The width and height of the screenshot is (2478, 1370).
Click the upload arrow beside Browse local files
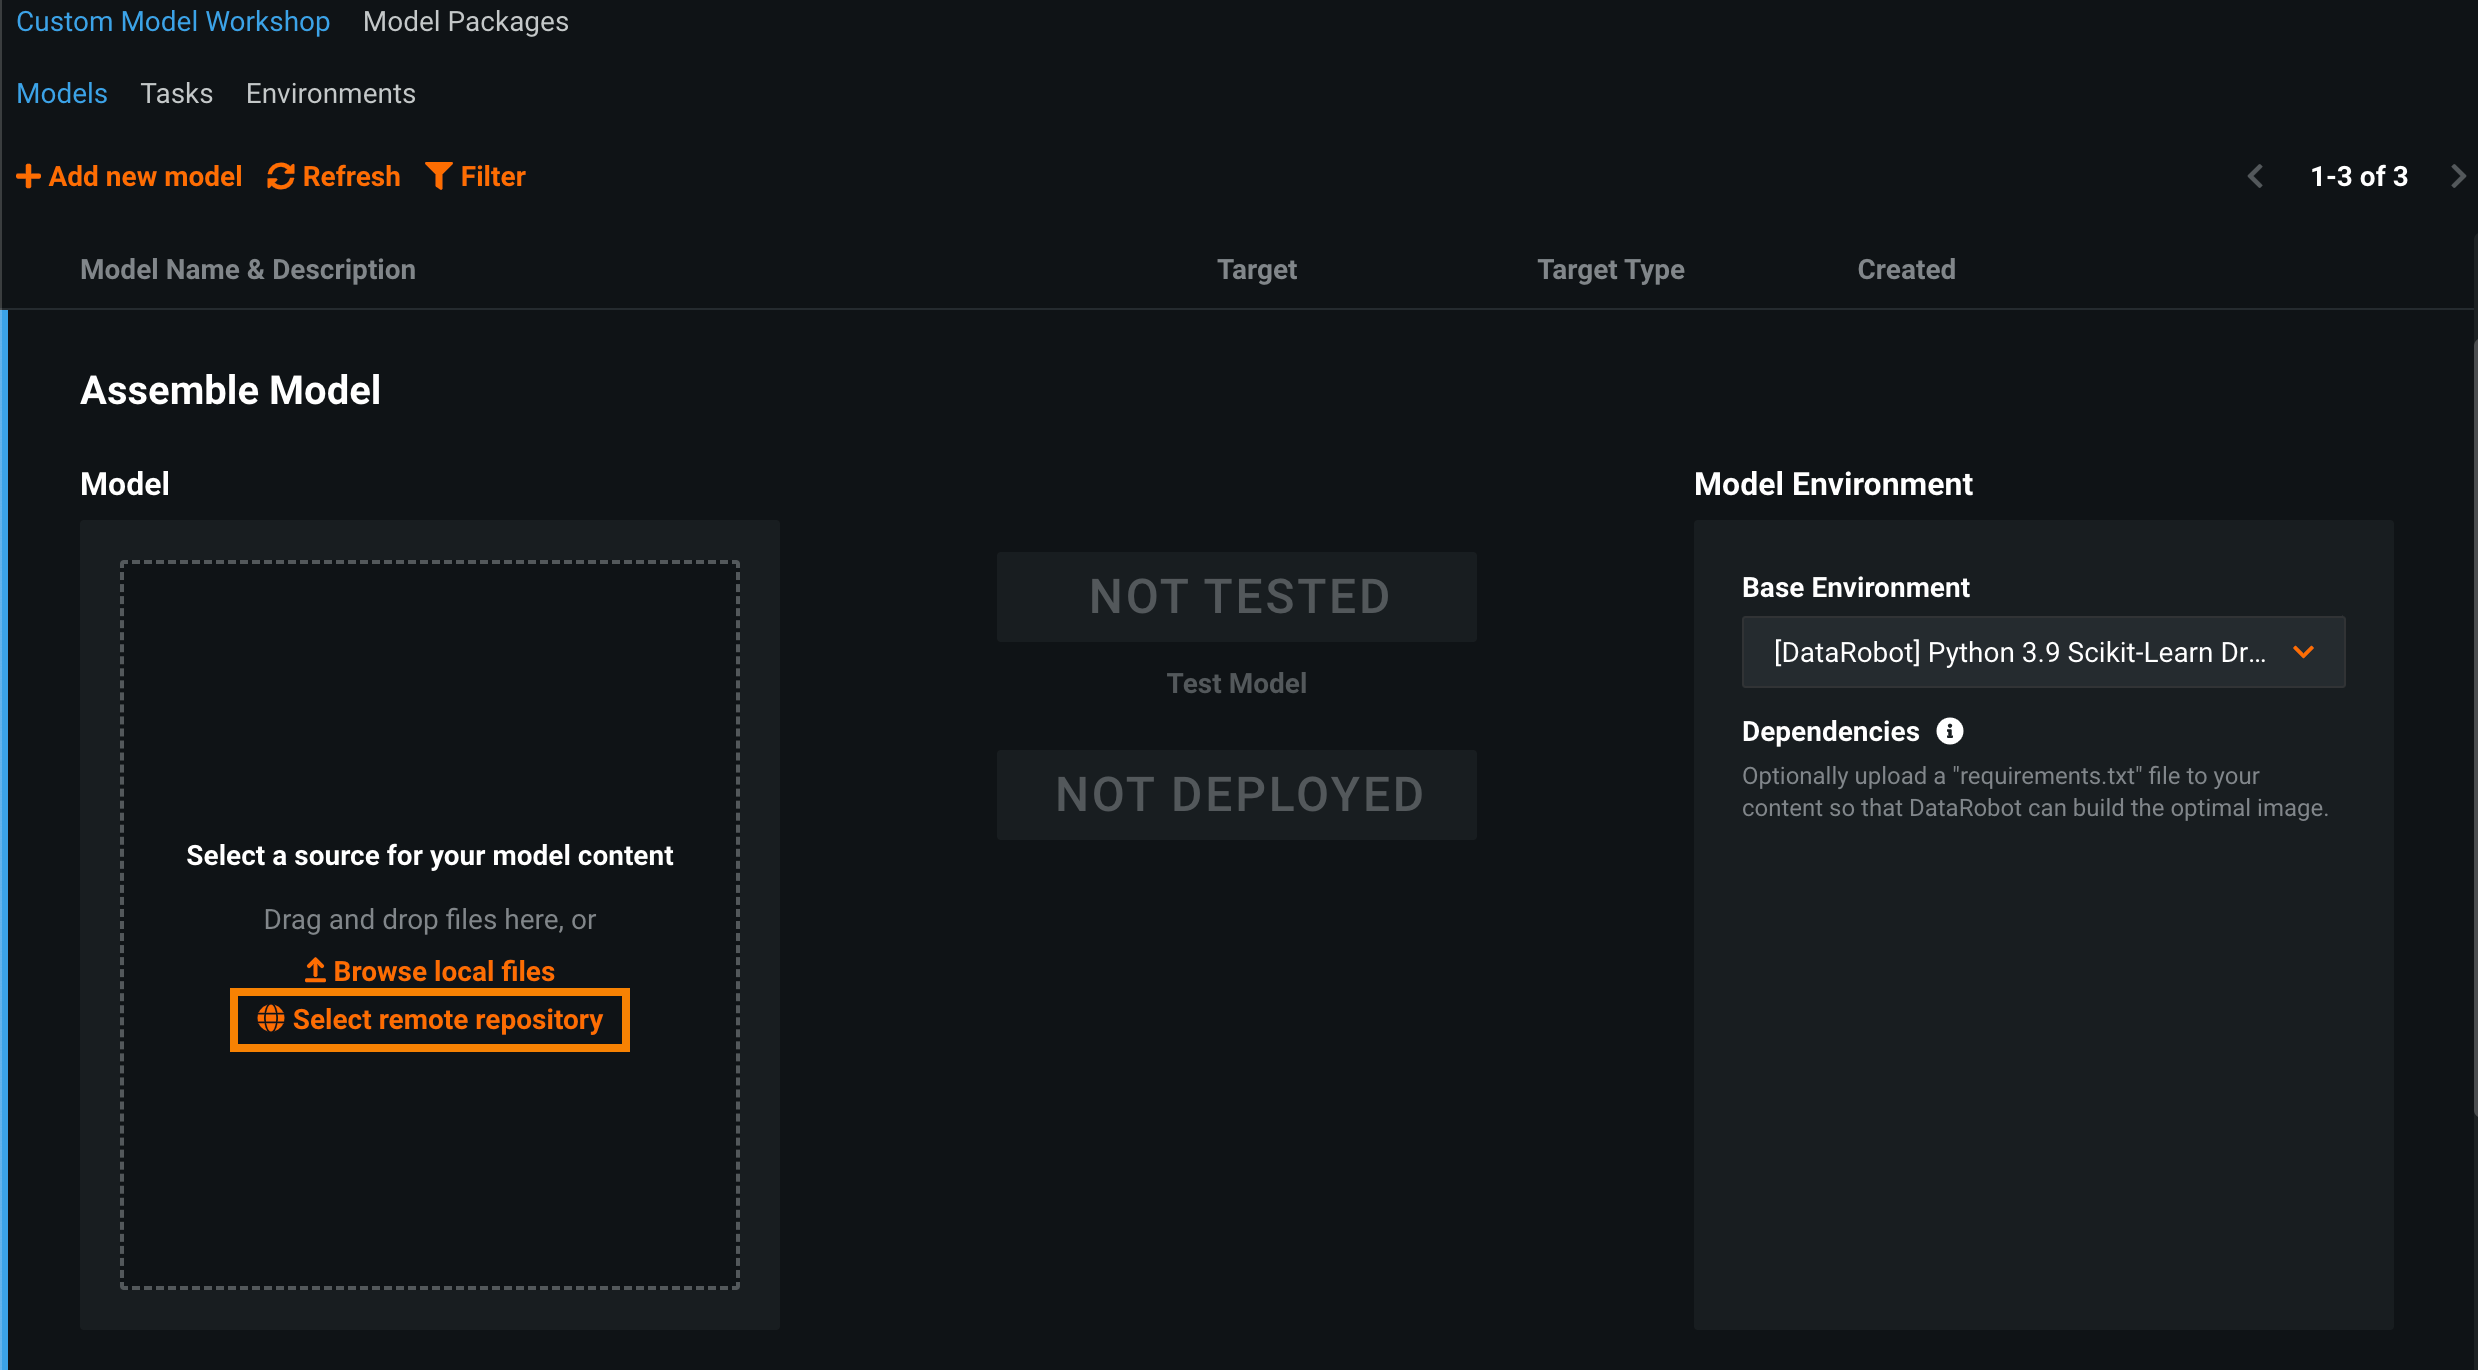coord(315,970)
